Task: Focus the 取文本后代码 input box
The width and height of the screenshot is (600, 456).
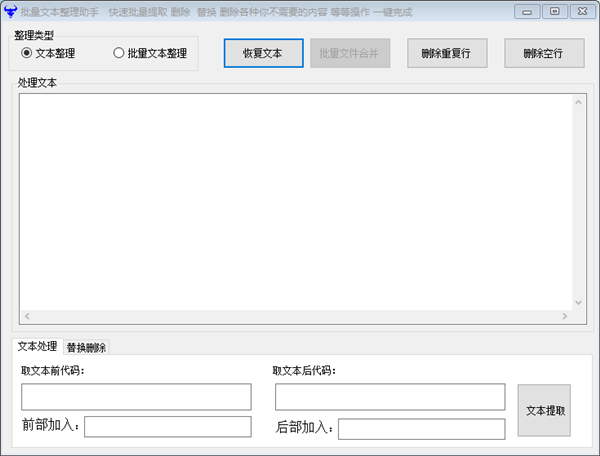Action: click(x=390, y=397)
